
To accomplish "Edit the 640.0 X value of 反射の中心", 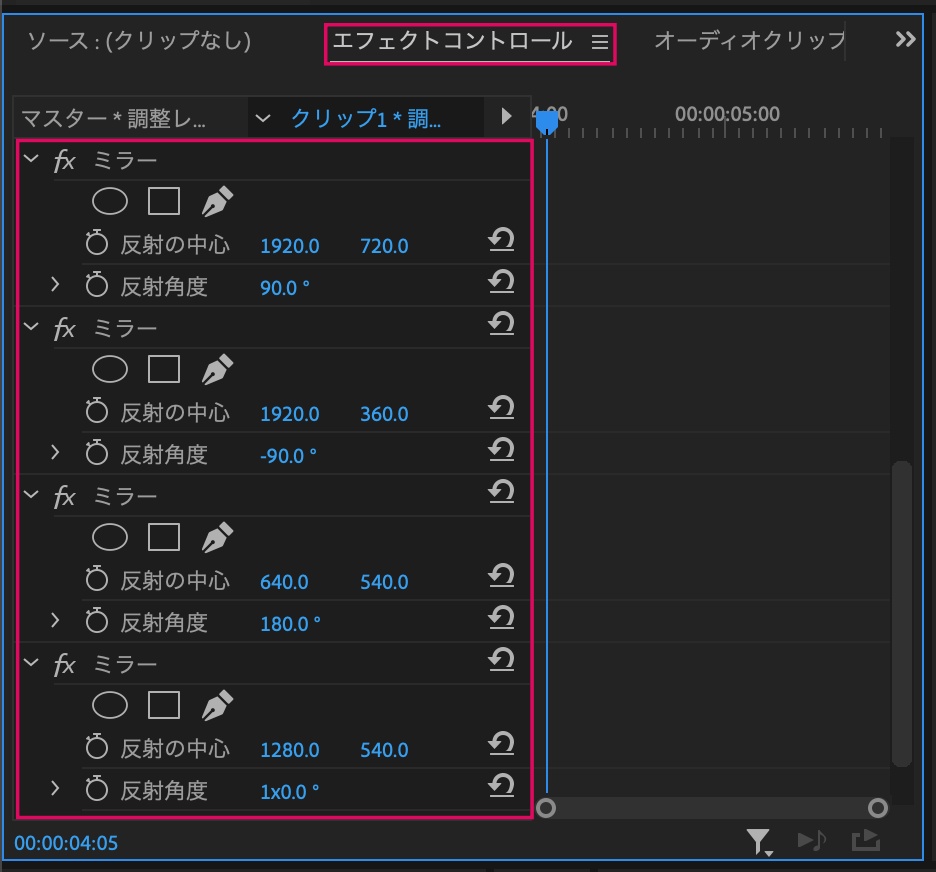I will 284,582.
